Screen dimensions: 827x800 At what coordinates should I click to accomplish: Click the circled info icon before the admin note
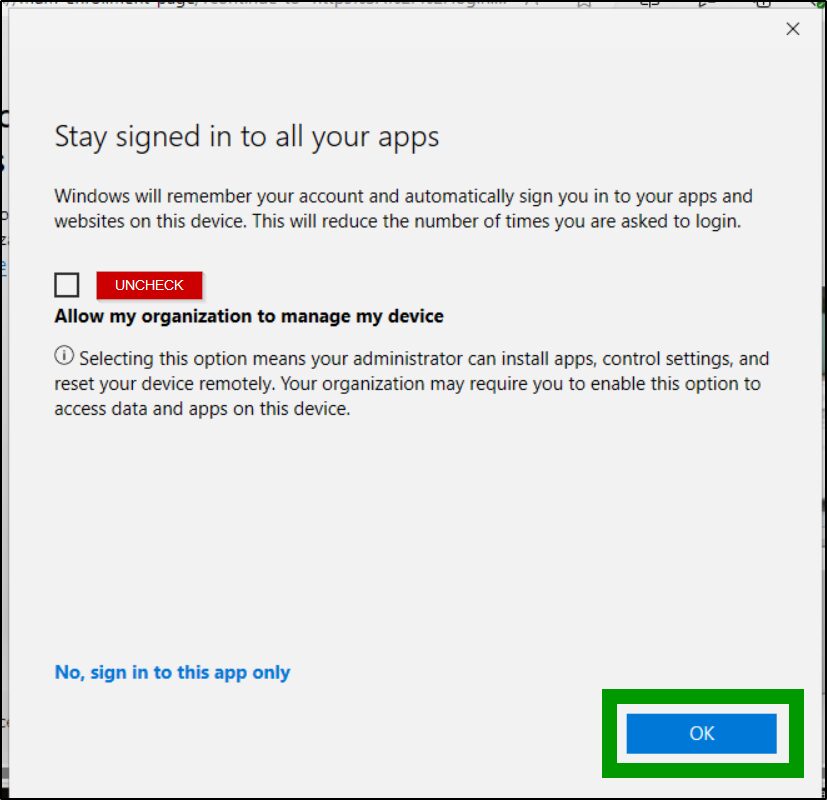click(64, 355)
